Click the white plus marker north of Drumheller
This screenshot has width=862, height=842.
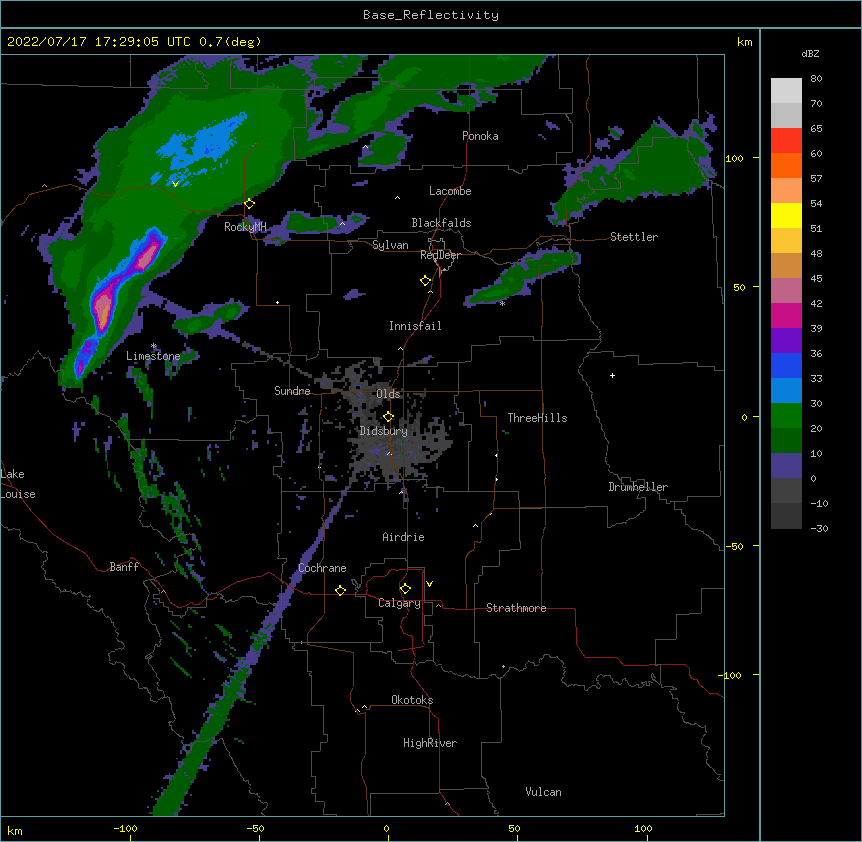612,375
